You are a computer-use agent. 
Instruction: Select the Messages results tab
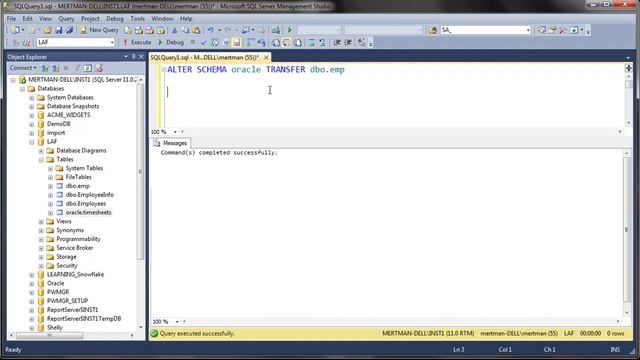click(171, 143)
